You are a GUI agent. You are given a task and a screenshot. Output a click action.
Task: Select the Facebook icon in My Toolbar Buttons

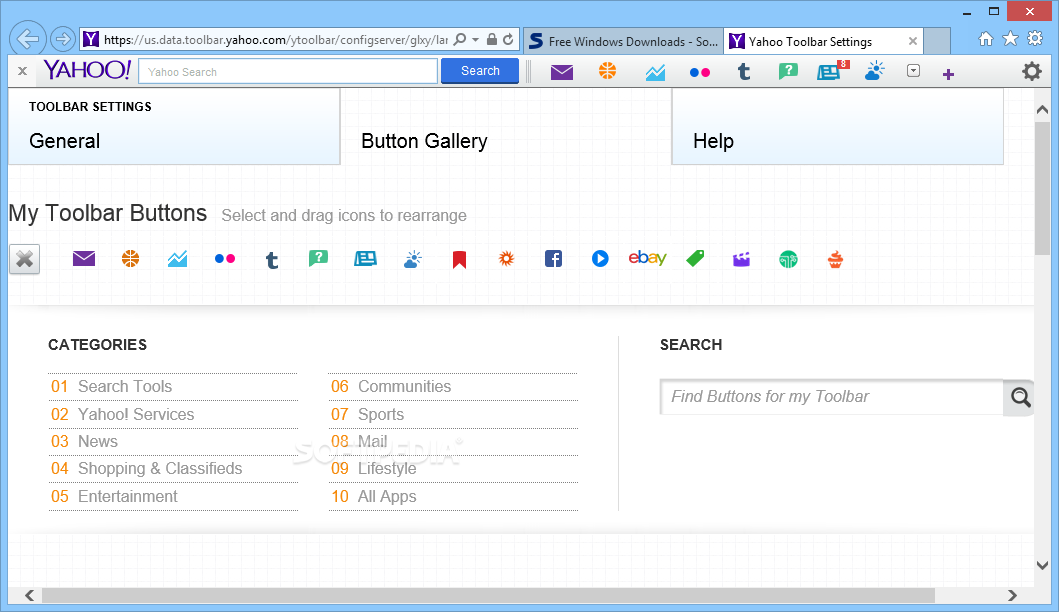point(553,259)
